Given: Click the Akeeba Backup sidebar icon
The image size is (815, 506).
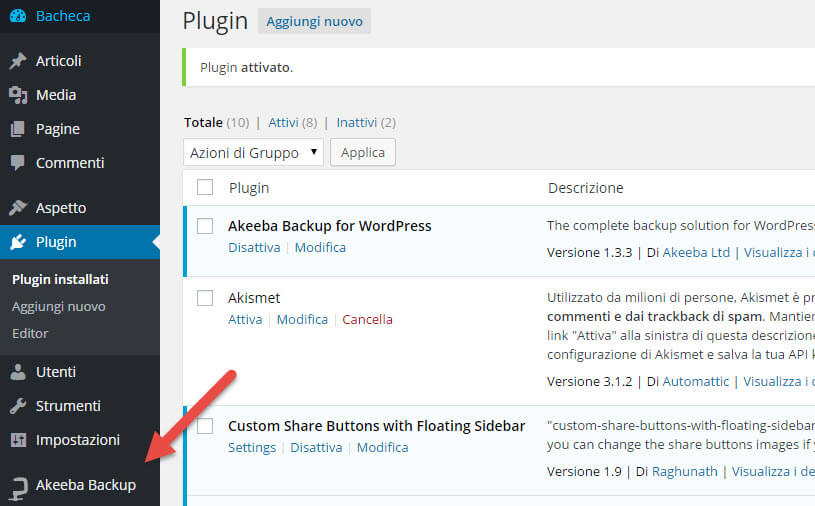Looking at the screenshot, I should 18,488.
